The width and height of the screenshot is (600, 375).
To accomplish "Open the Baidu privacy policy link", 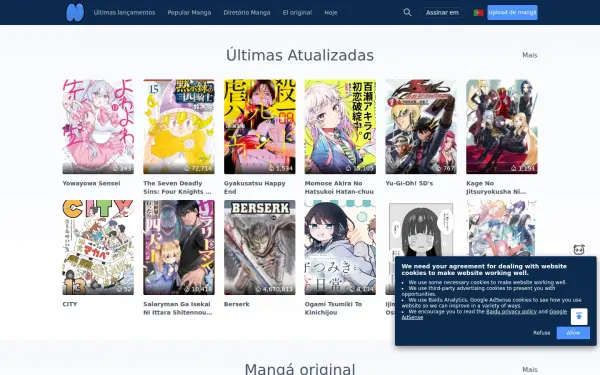I will pos(511,311).
